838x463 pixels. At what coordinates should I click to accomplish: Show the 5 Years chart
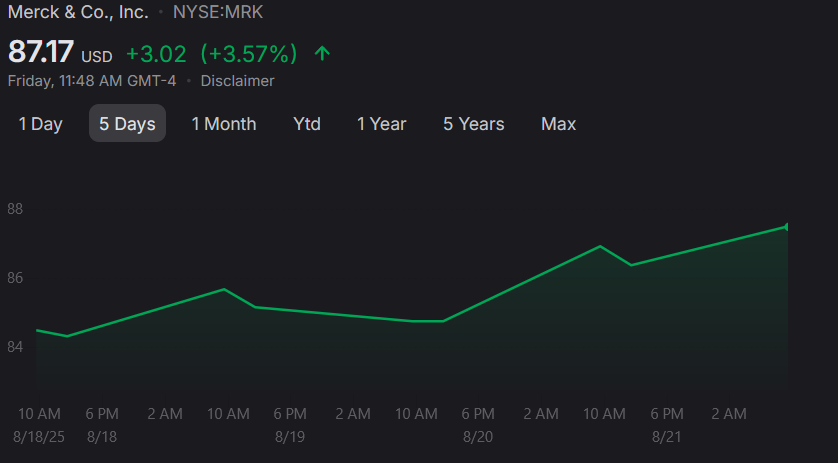(x=474, y=124)
